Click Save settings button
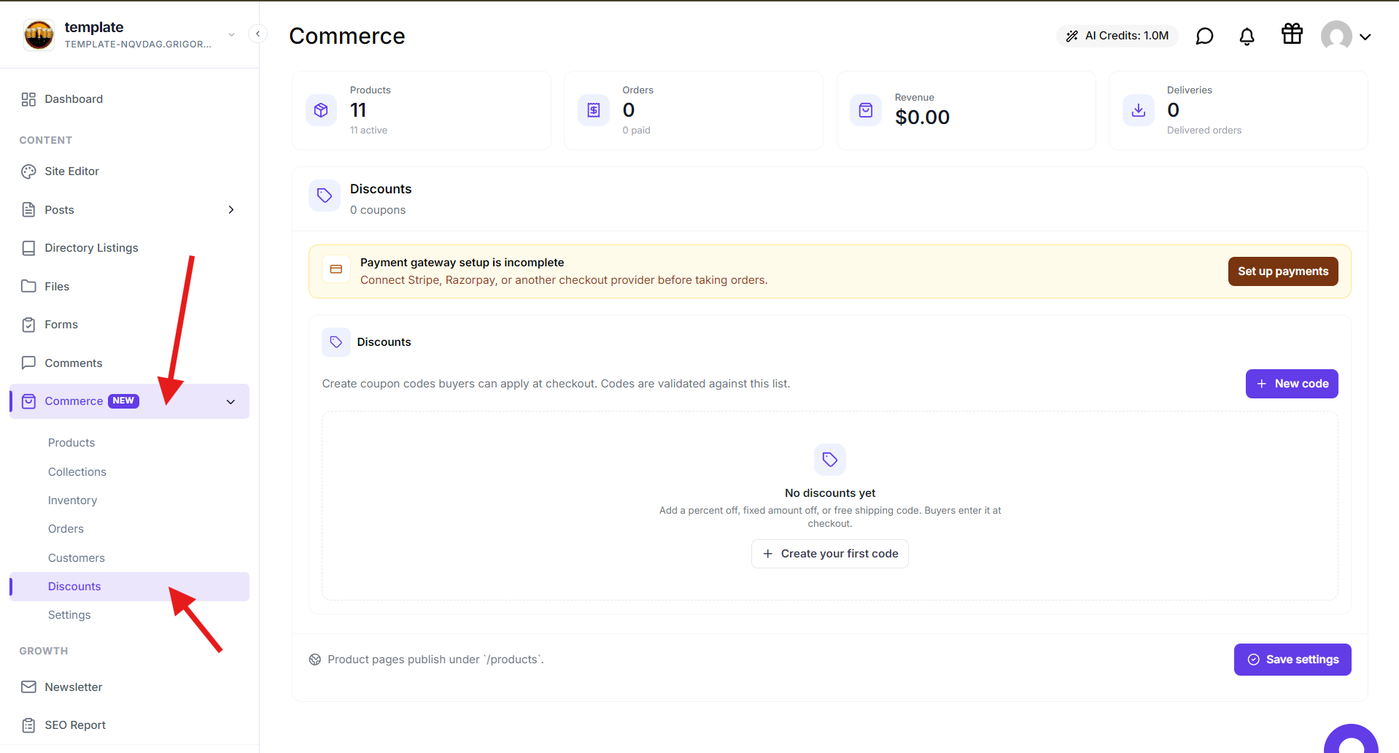 tap(1292, 660)
